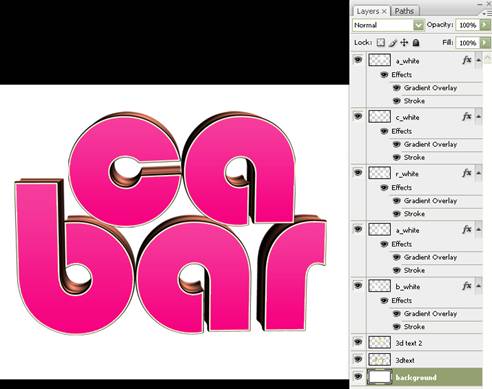Toggle Gradient Overlay eye under r_white layer
This screenshot has height=389, width=492.
tap(397, 201)
